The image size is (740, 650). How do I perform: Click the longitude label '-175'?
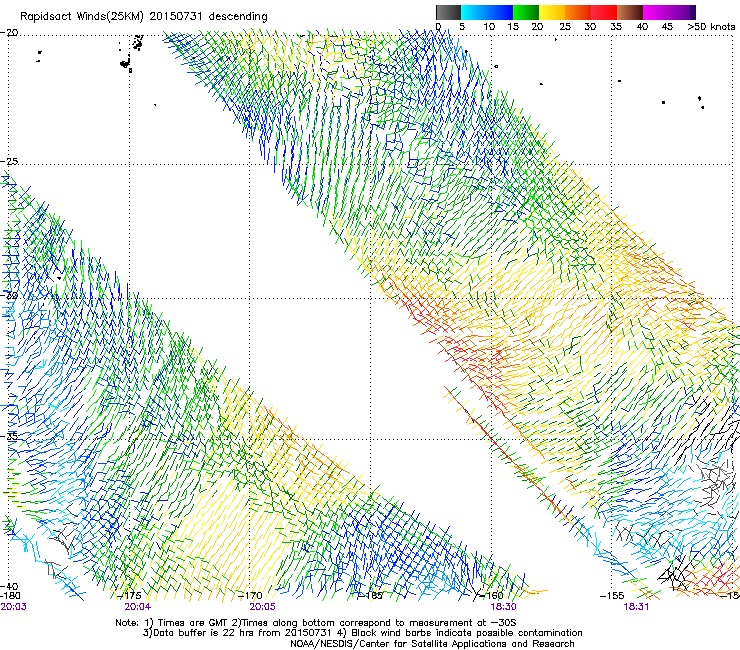[x=130, y=596]
